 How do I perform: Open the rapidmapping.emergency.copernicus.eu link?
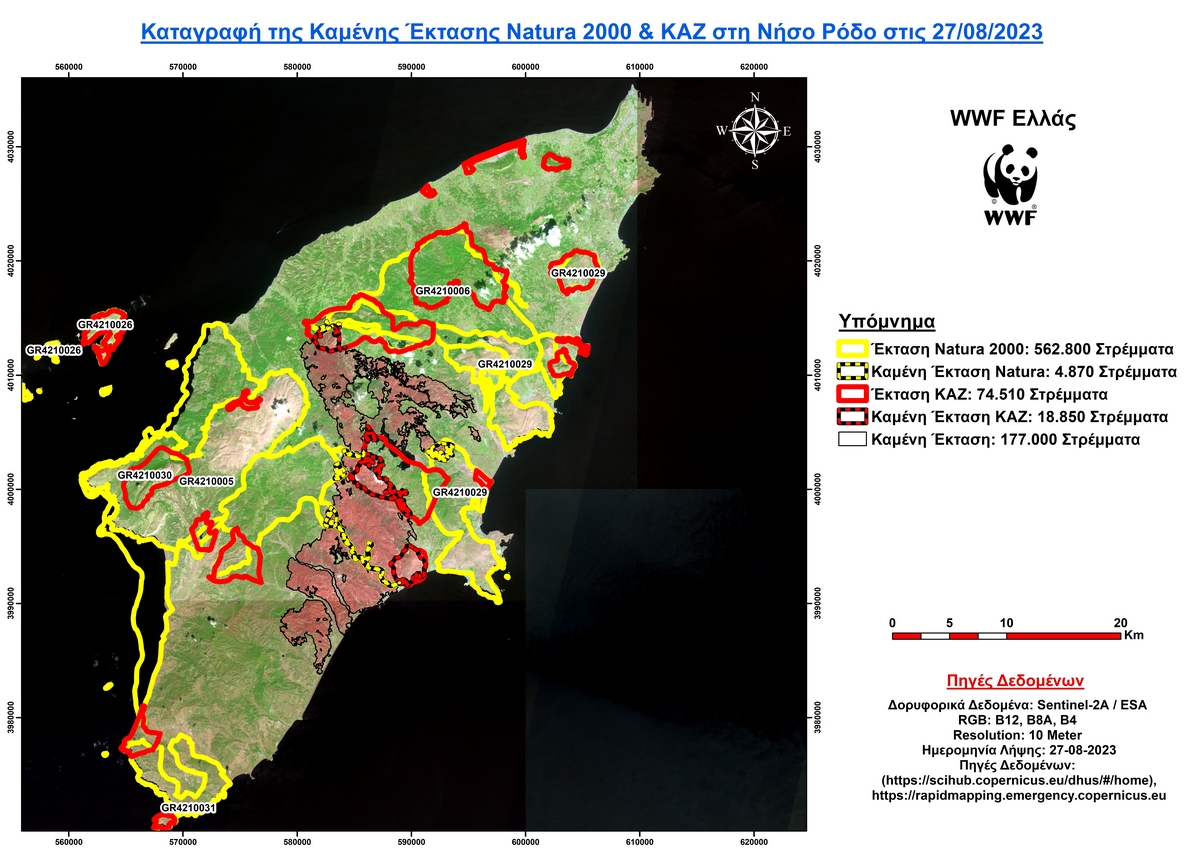click(1019, 796)
